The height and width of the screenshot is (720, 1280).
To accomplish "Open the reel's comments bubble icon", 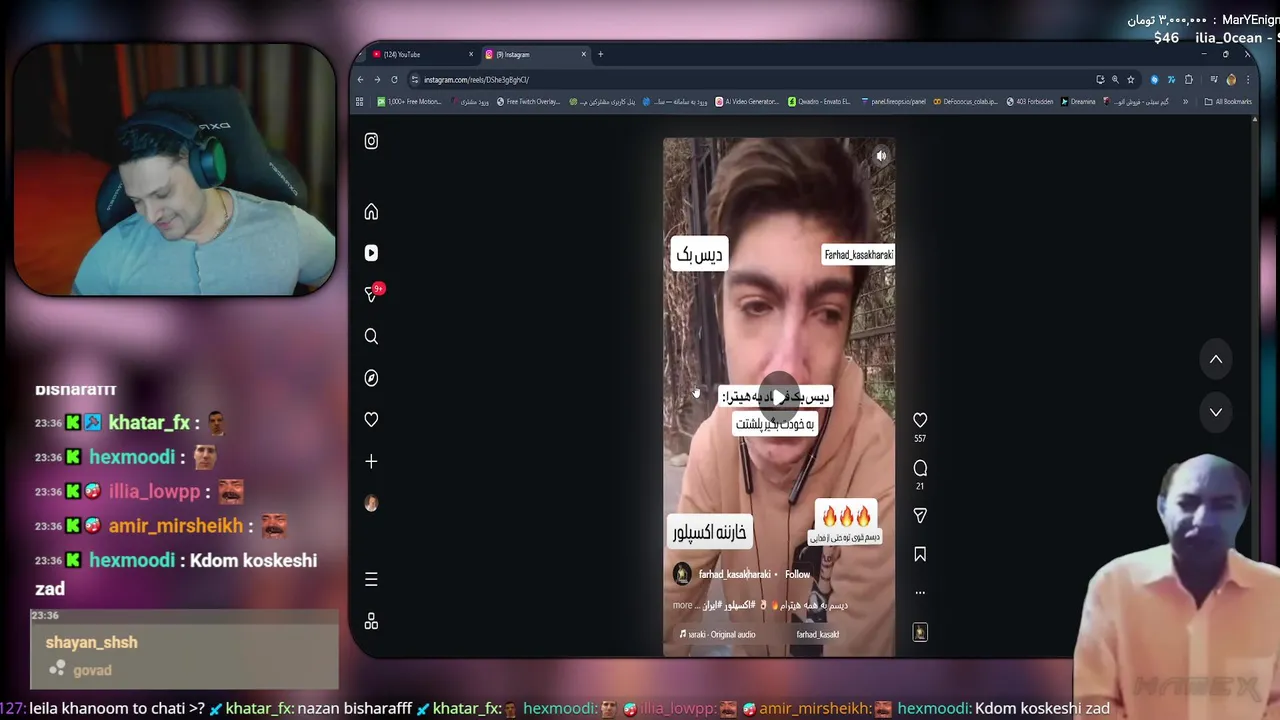I will (x=920, y=468).
